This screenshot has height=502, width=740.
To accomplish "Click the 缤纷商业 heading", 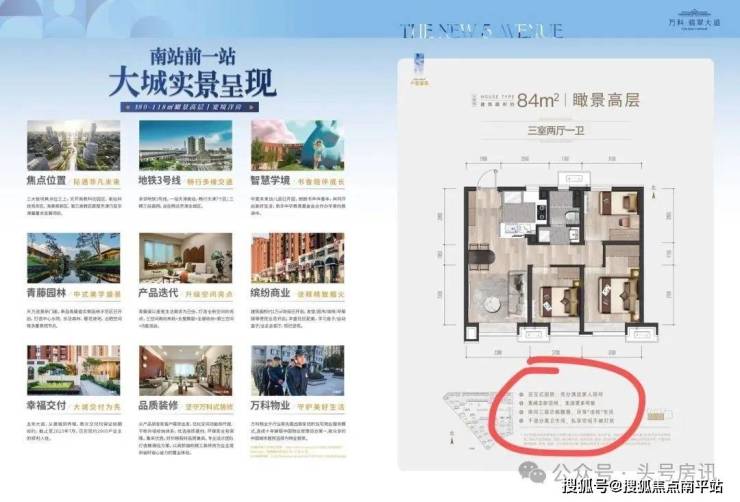I will pos(270,293).
